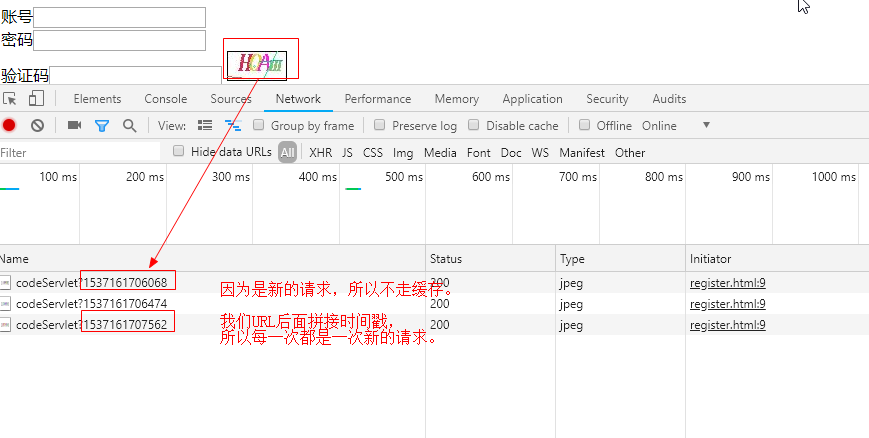This screenshot has width=869, height=438.
Task: Select request codeServlet?1537161706068
Action: pos(91,283)
